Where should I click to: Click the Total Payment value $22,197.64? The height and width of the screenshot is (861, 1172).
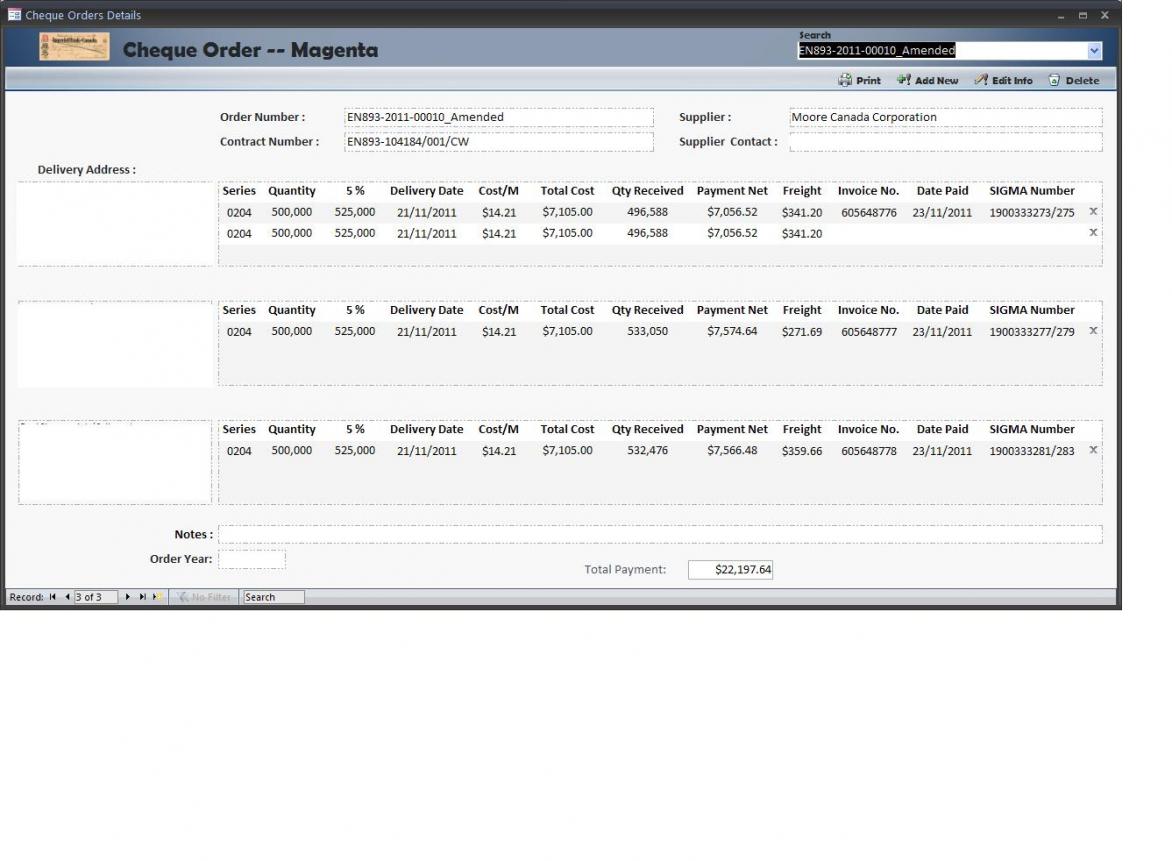(730, 570)
